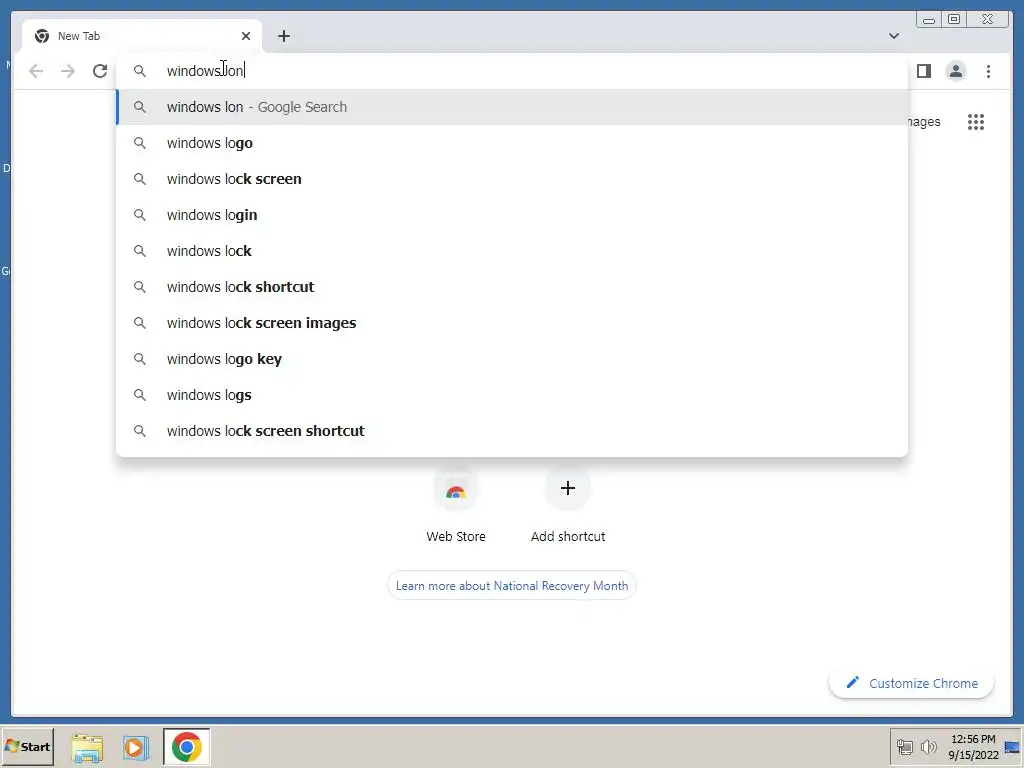Click search icon beside 'windows logo'
1024x768 pixels.
tap(140, 143)
